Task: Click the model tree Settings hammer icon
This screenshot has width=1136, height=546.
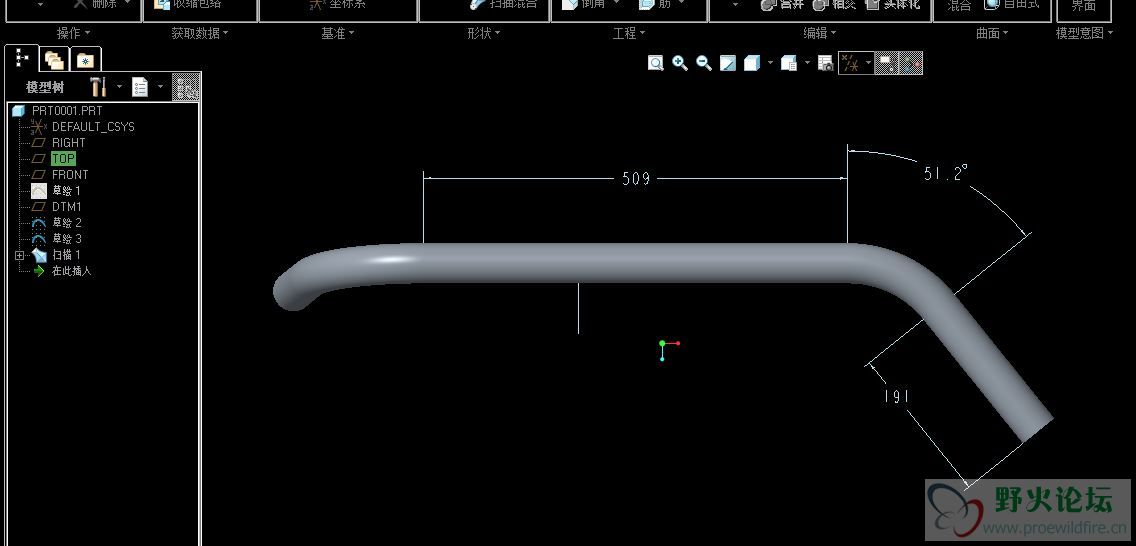Action: click(99, 87)
